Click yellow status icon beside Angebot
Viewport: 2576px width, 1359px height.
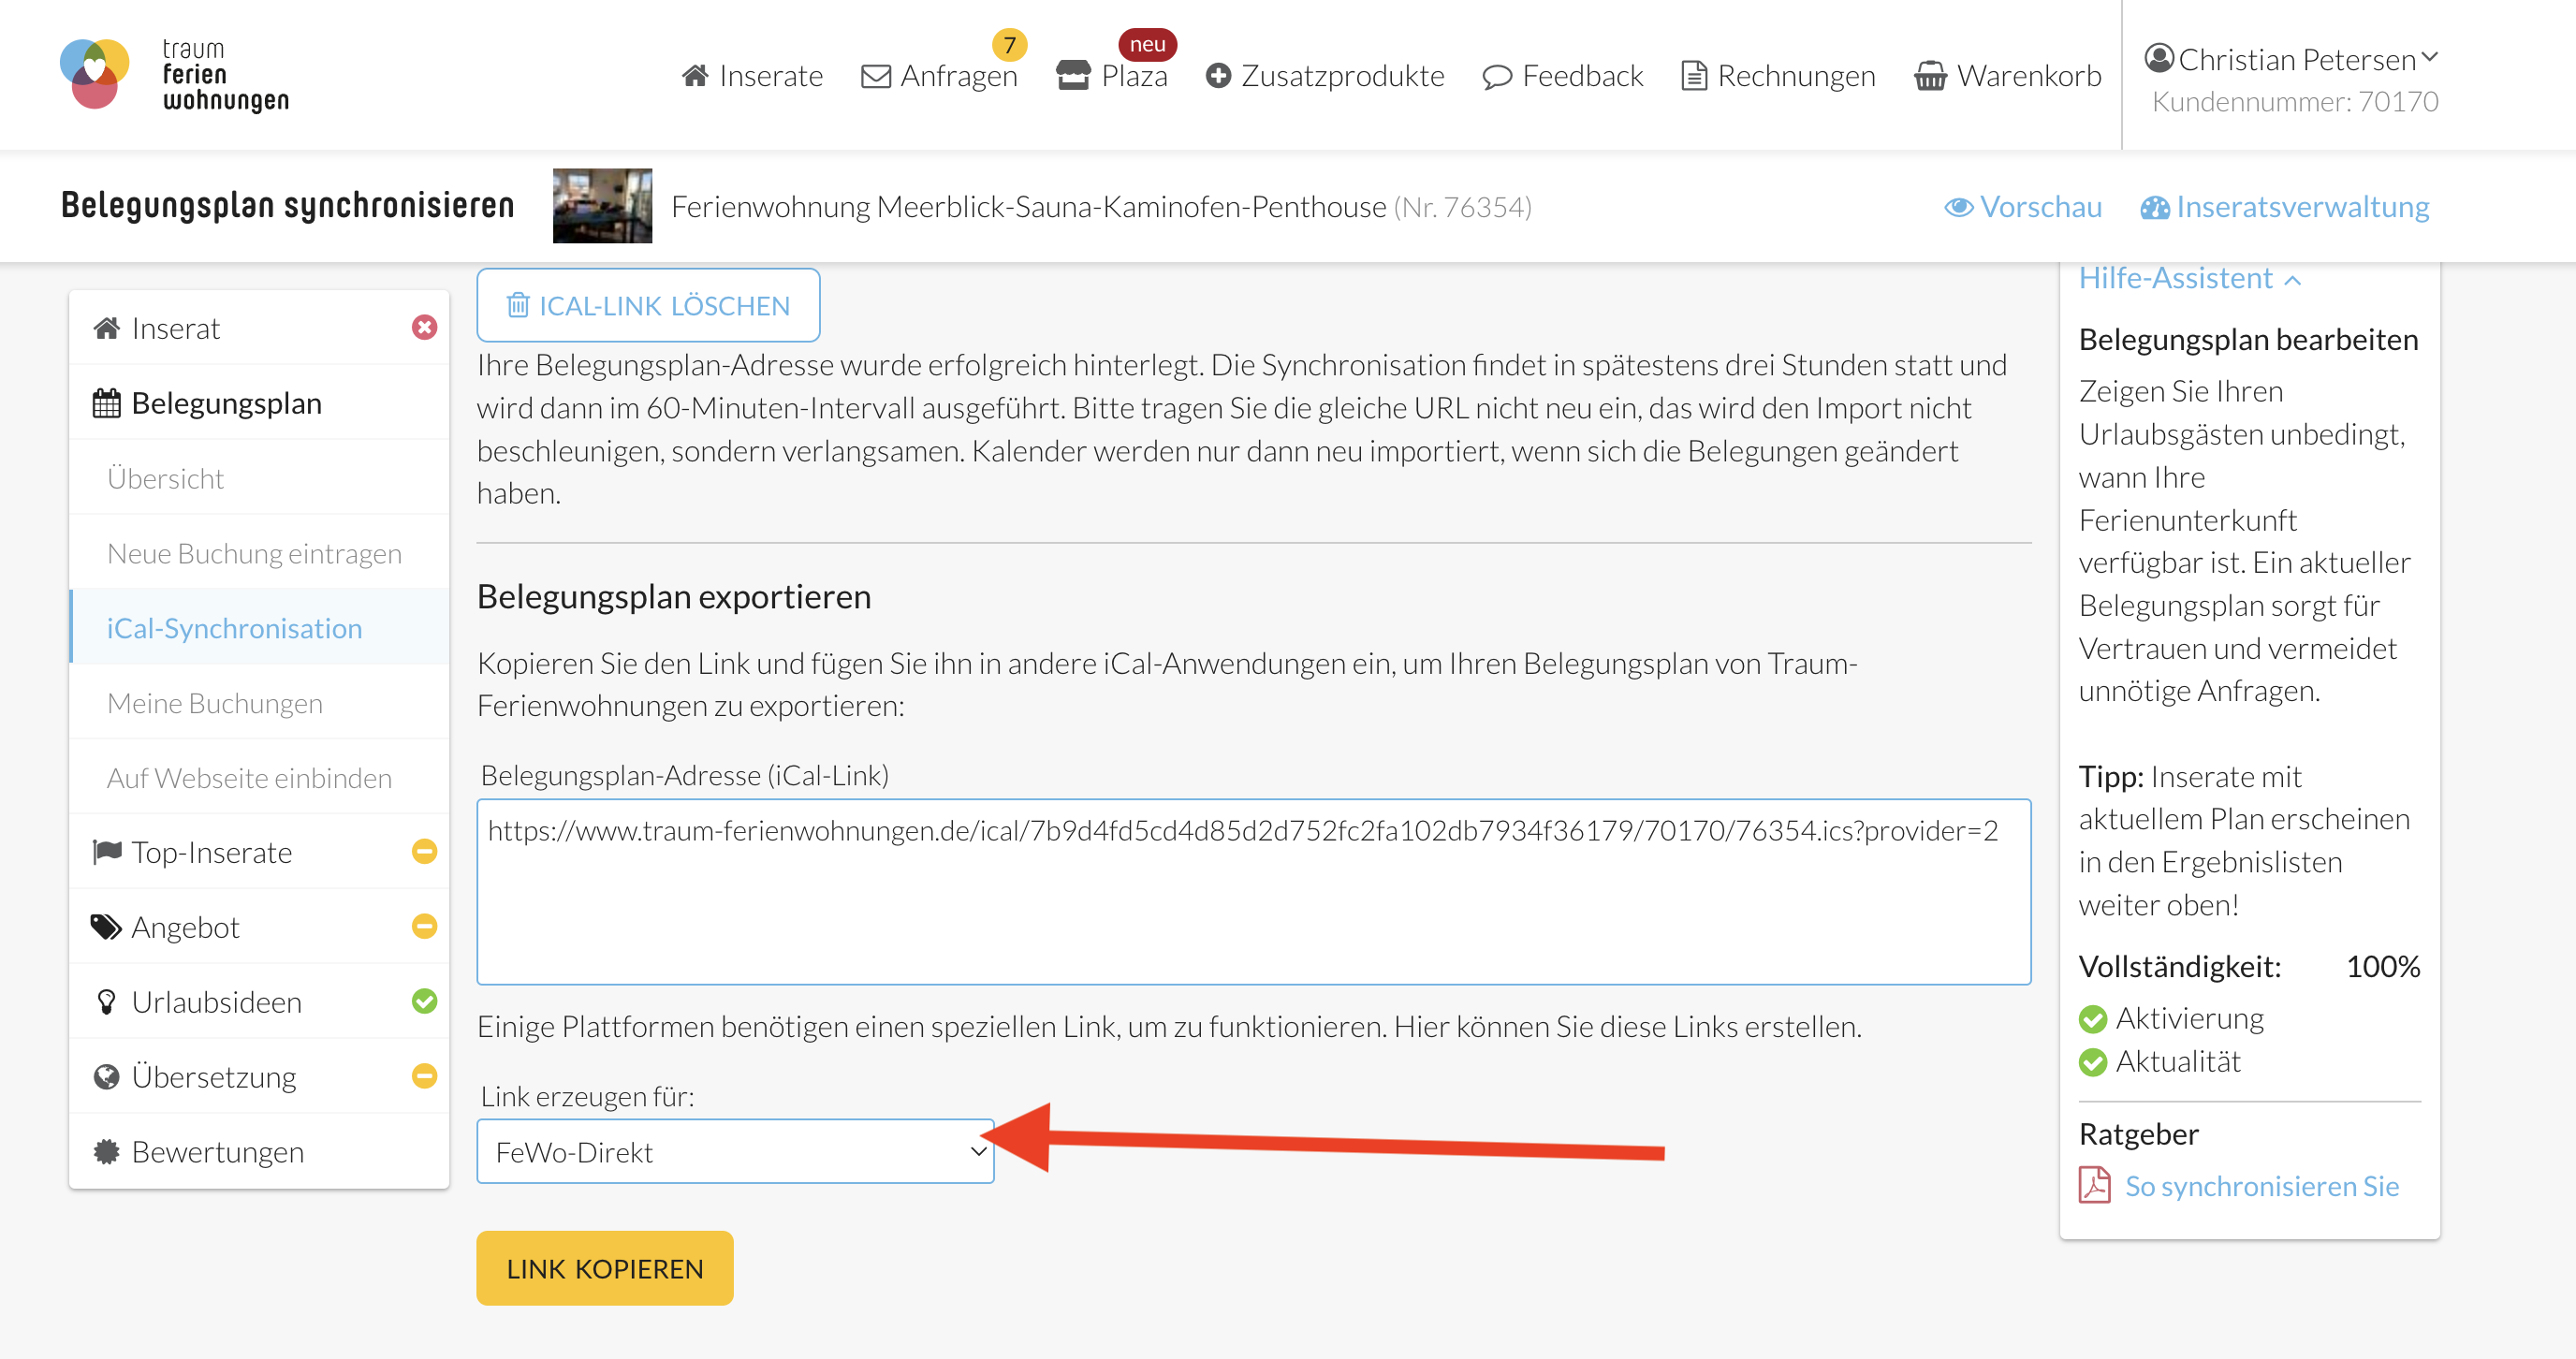pos(424,926)
